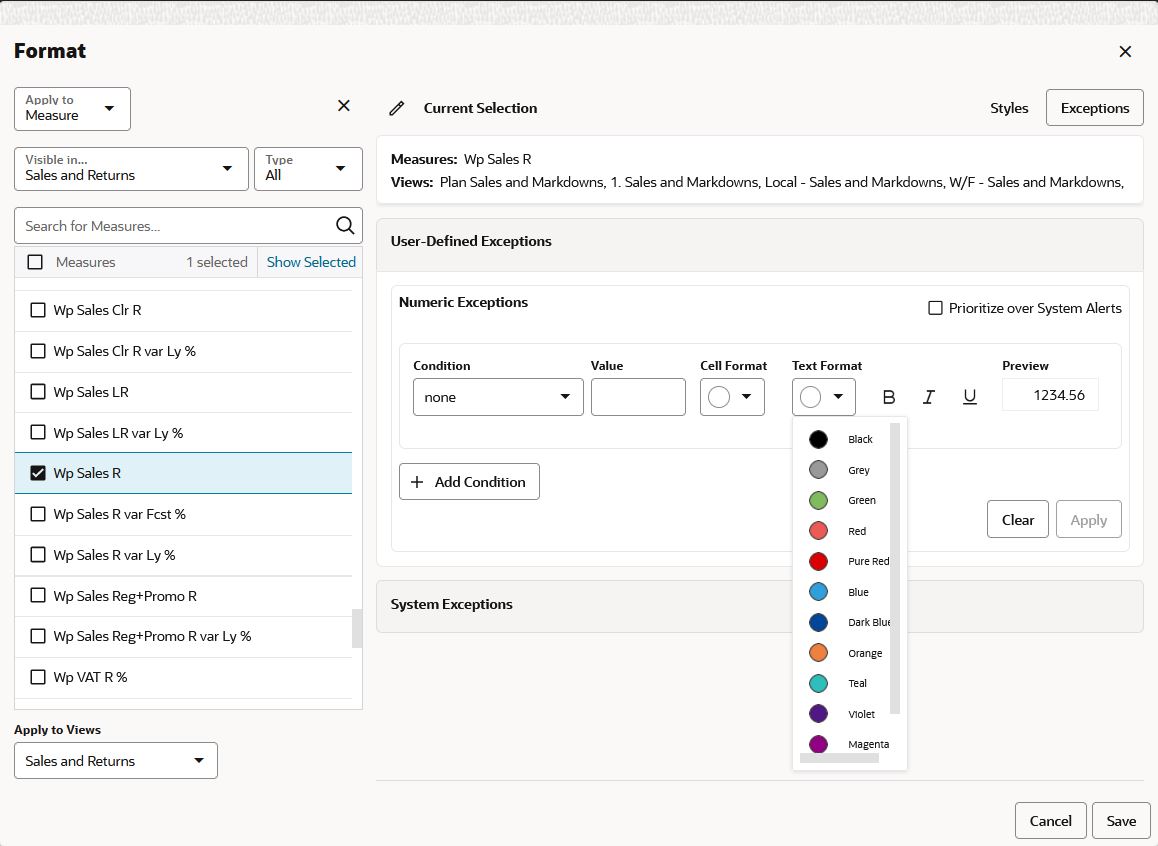
Task: Toggle Underline text formatting
Action: point(970,397)
